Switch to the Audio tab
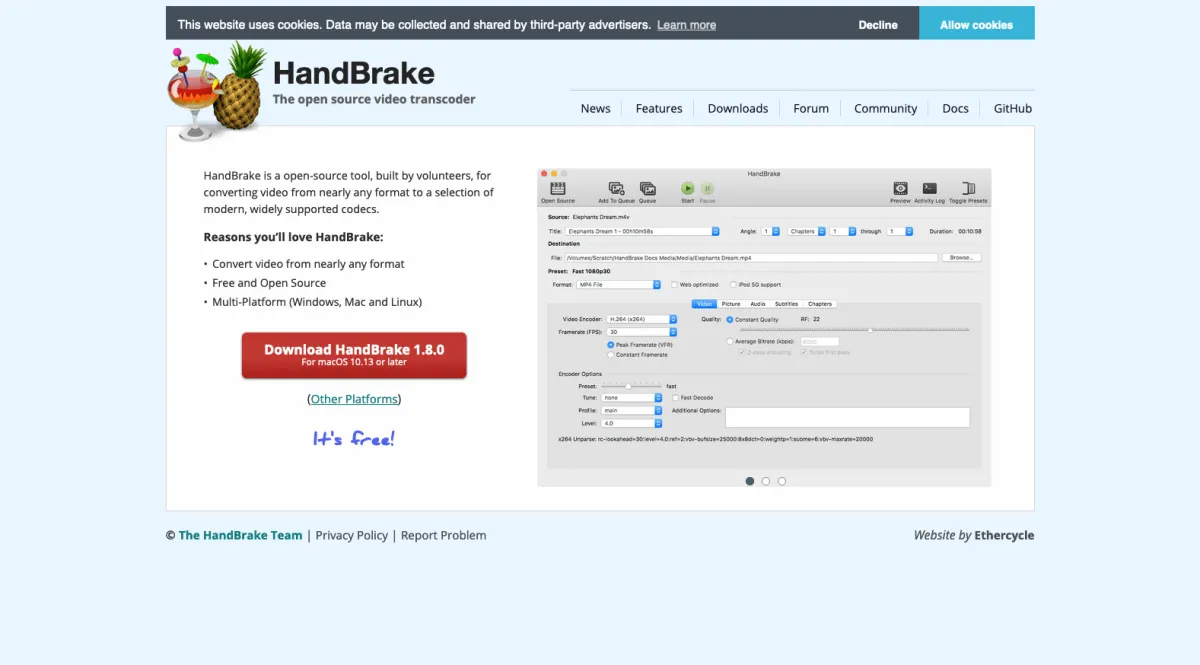Viewport: 1200px width, 665px height. (758, 304)
